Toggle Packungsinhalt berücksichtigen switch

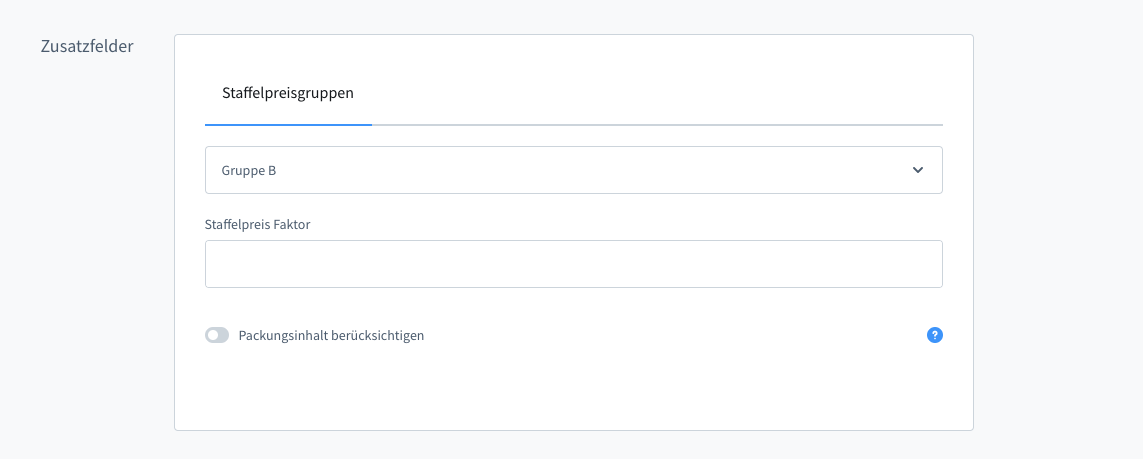[x=217, y=335]
